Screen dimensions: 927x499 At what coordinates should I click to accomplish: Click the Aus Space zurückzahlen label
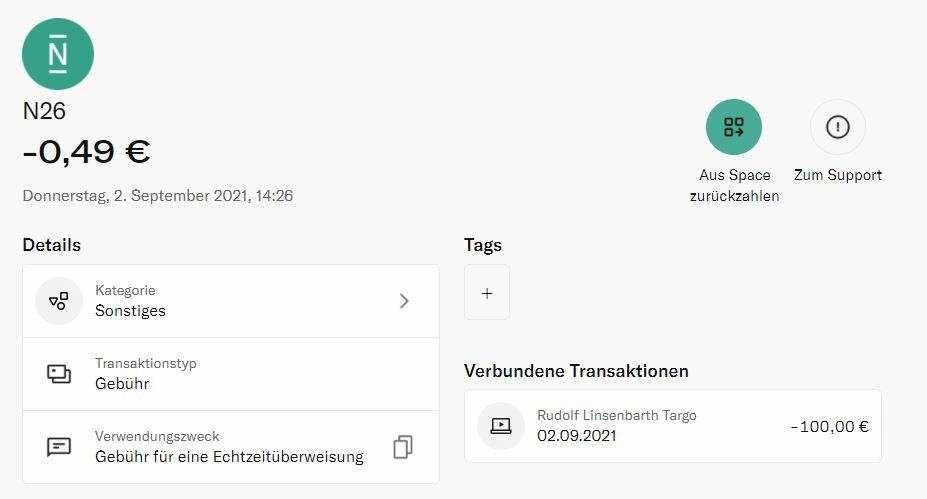pos(734,186)
